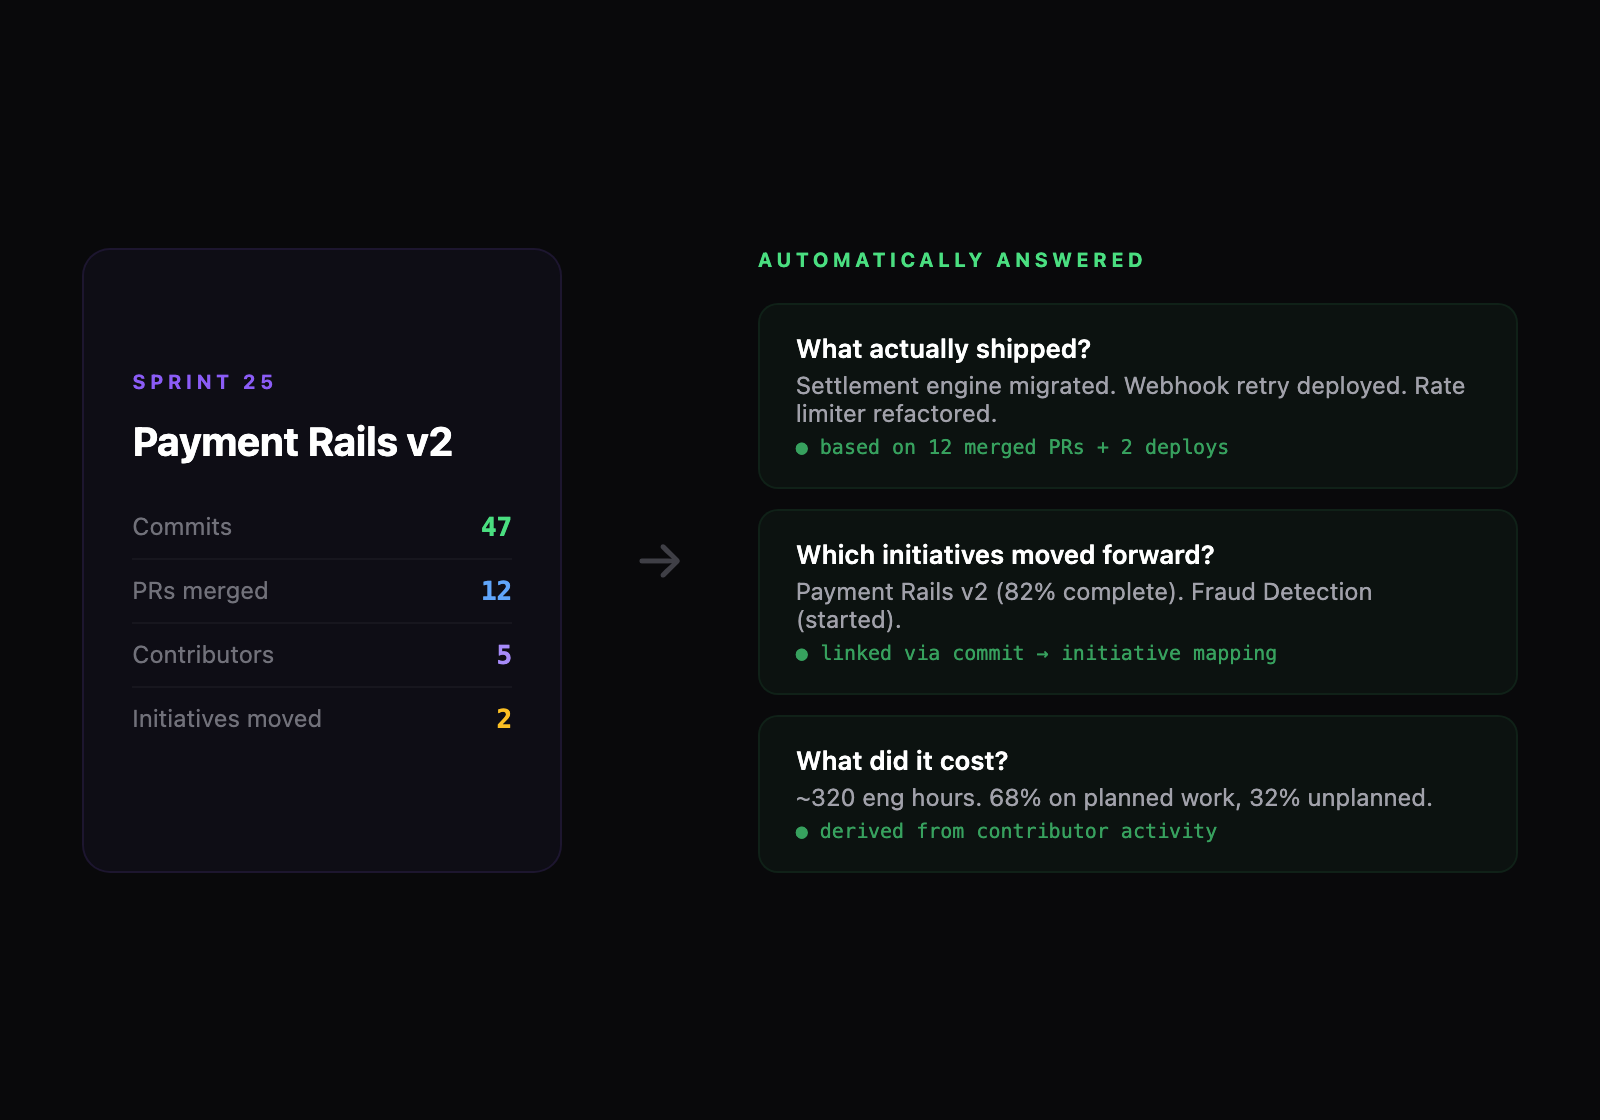
Task: Toggle the contributor activity source badge
Action: [1018, 831]
